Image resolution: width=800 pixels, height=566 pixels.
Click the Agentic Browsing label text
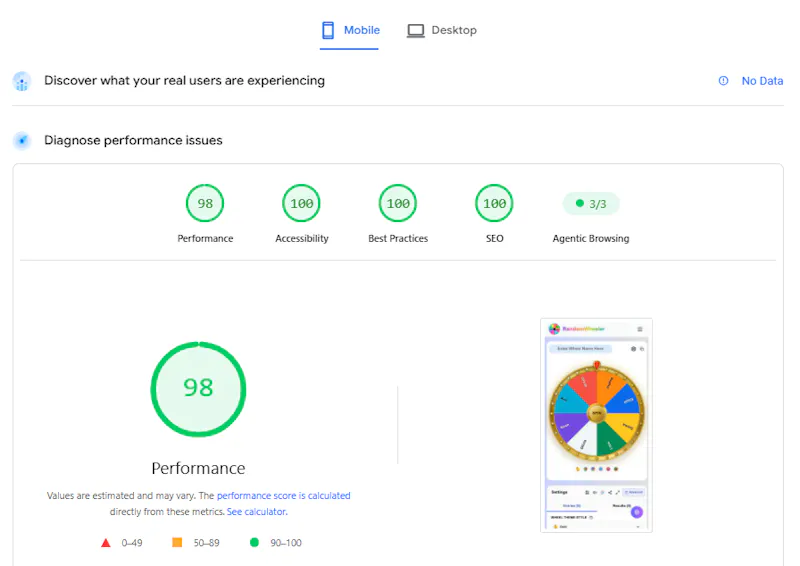[x=591, y=238]
